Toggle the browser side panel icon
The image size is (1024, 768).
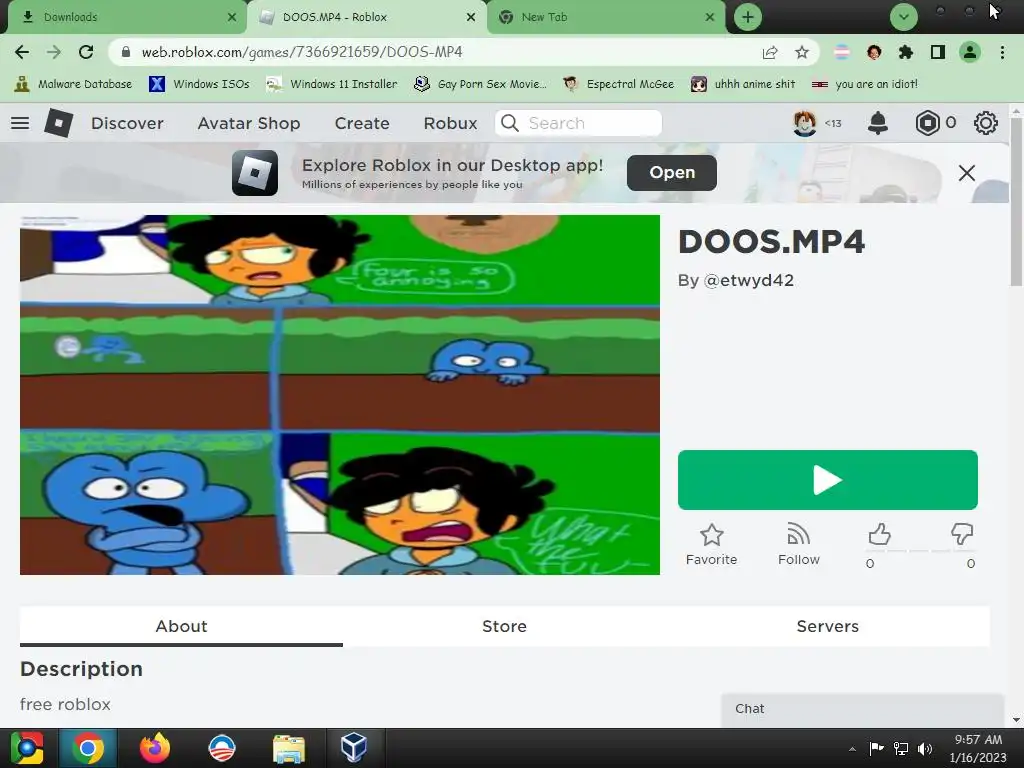(x=938, y=52)
